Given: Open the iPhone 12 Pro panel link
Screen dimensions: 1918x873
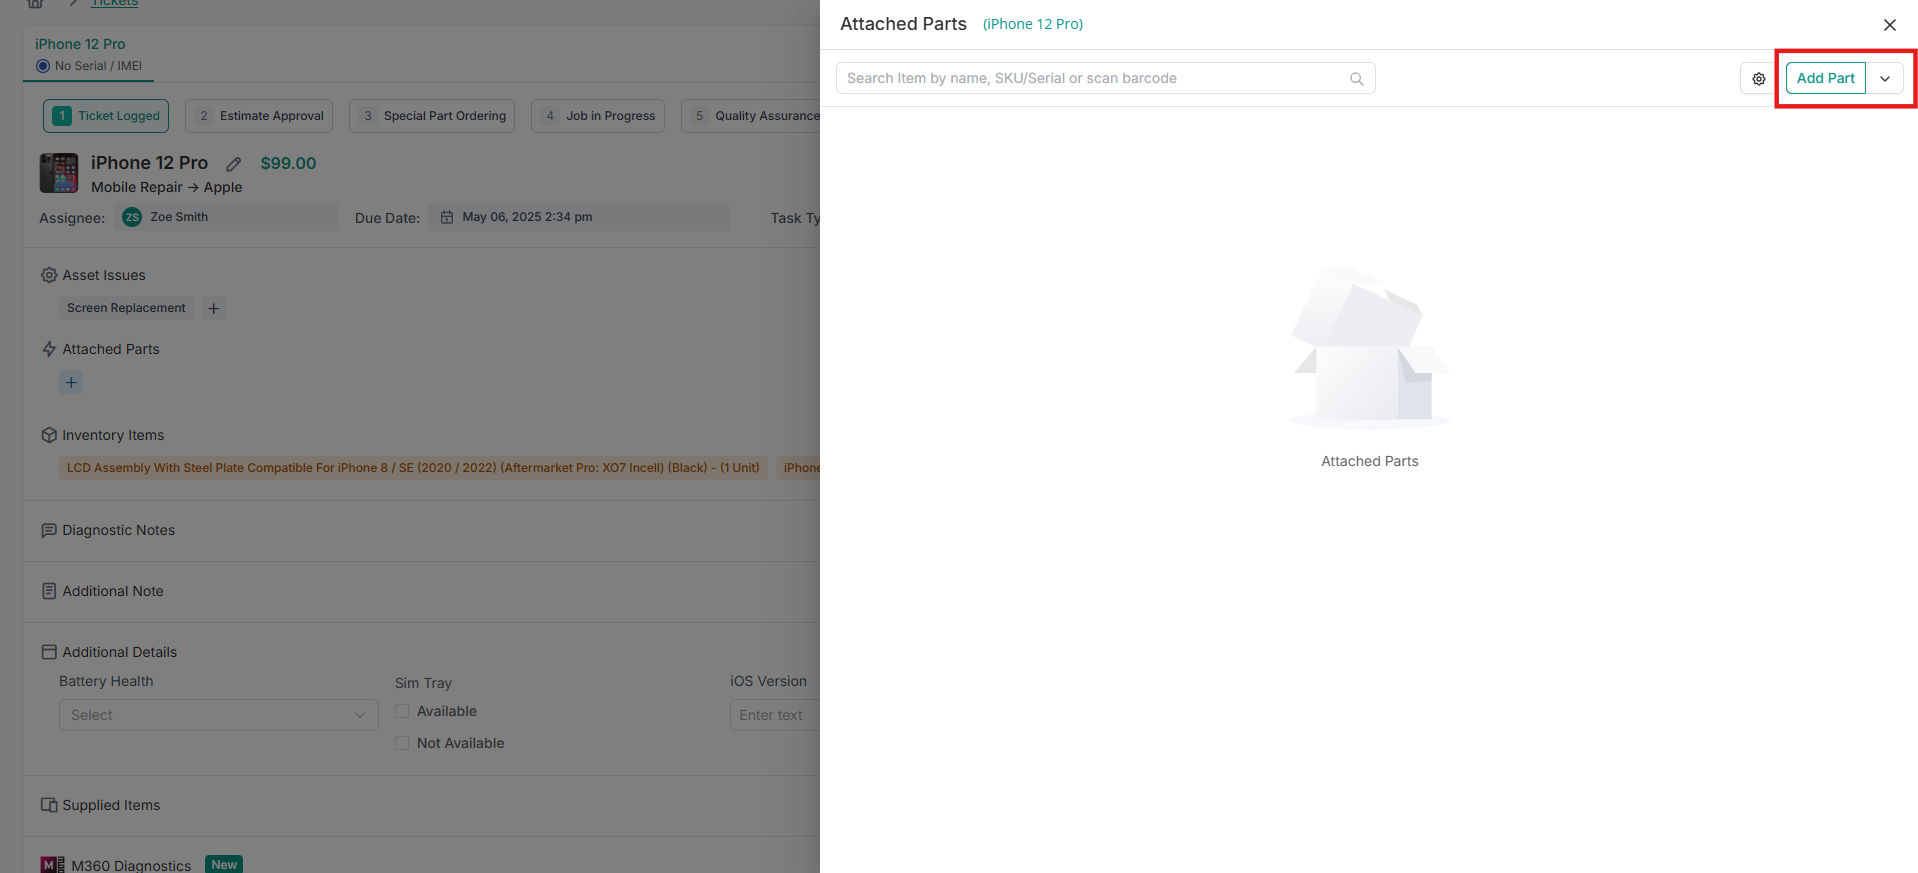Looking at the screenshot, I should [1033, 24].
